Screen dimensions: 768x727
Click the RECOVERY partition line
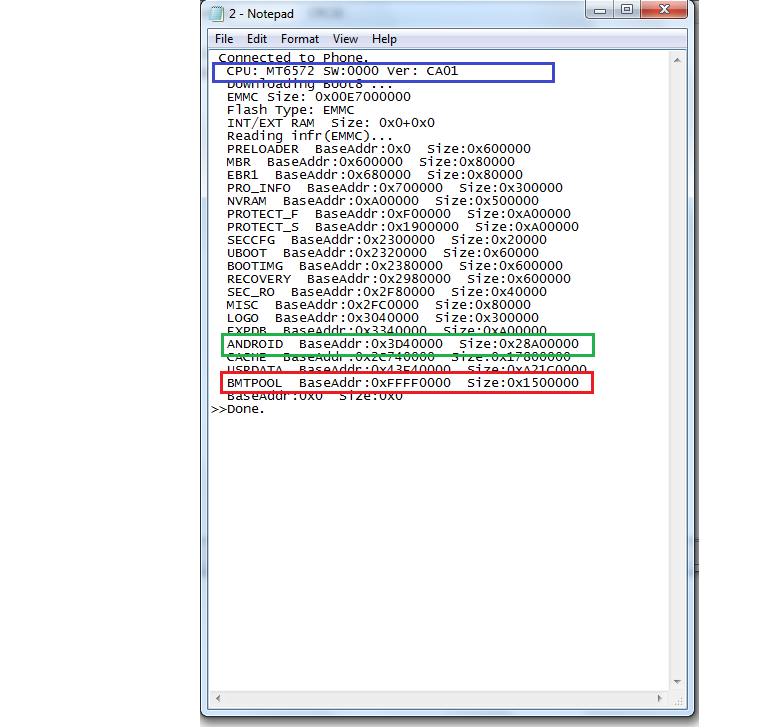399,279
